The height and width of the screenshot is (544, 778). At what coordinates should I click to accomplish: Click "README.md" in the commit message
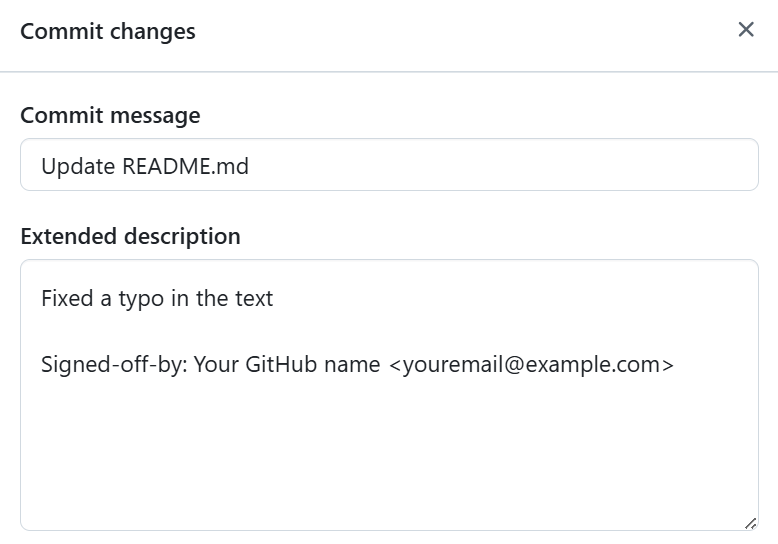pos(186,166)
